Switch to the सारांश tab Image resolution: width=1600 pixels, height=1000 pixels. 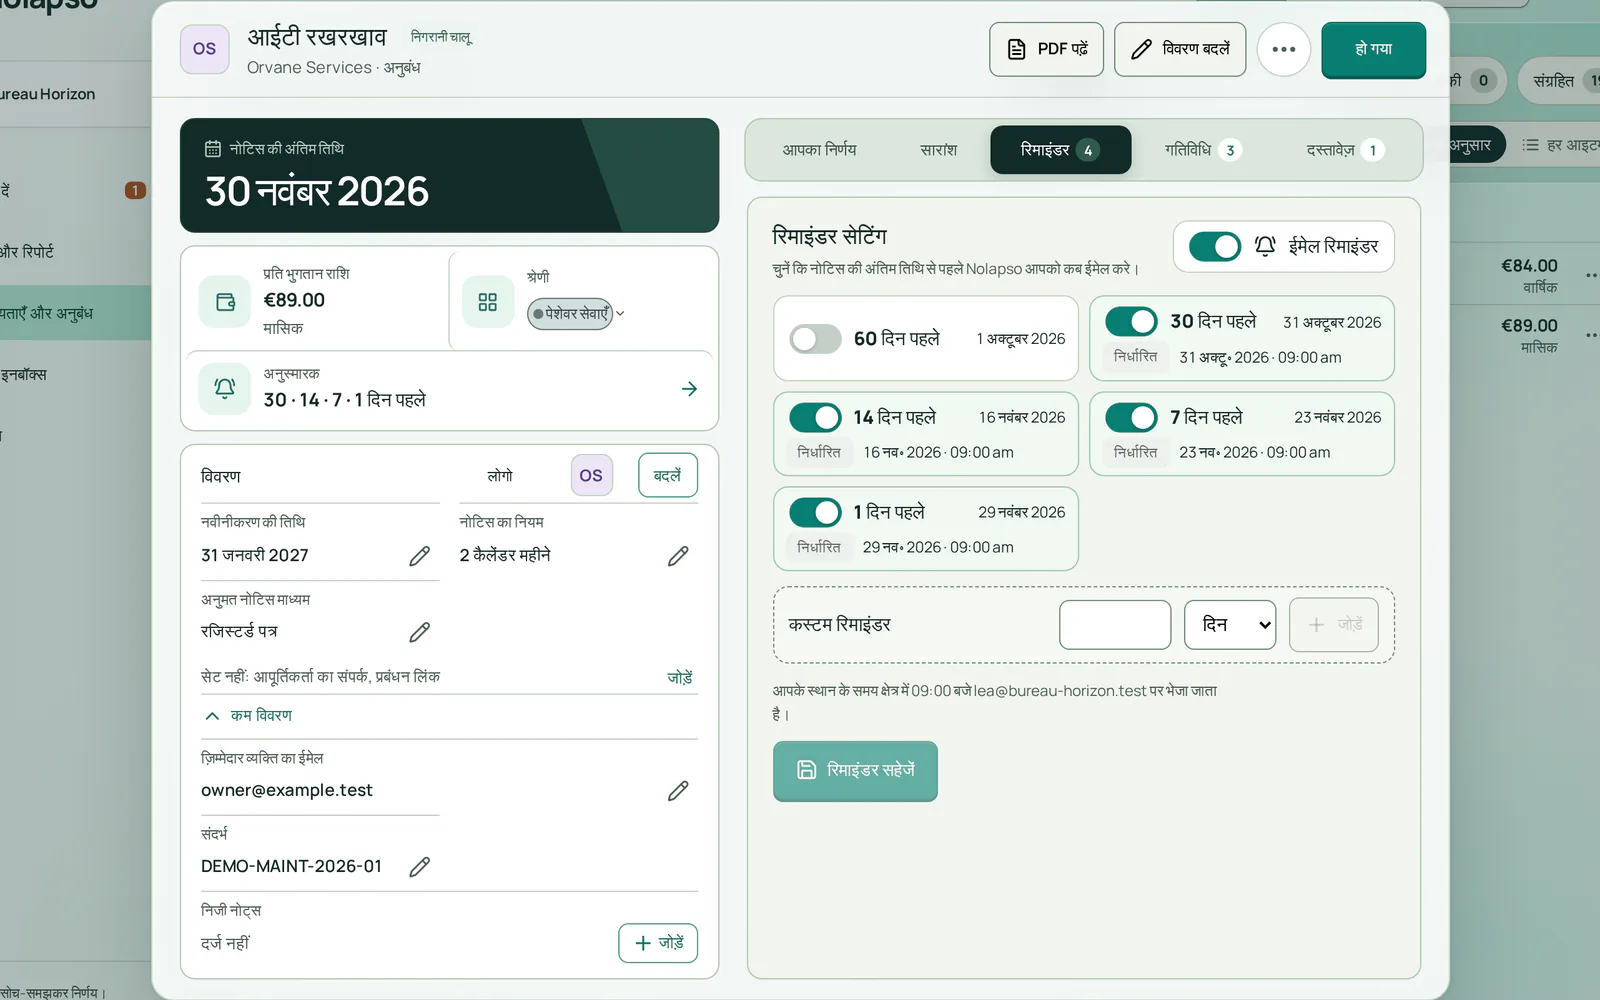coord(938,150)
